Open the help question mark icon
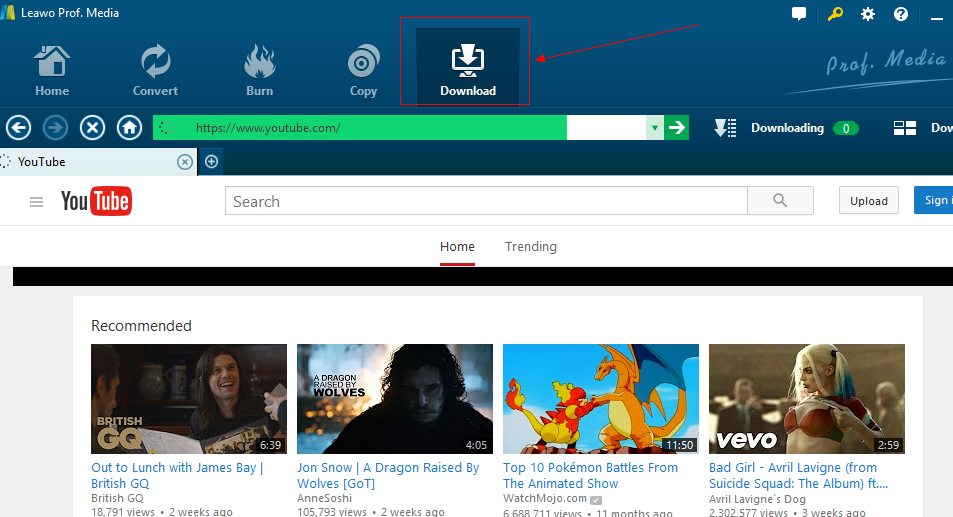This screenshot has width=953, height=517. point(901,13)
